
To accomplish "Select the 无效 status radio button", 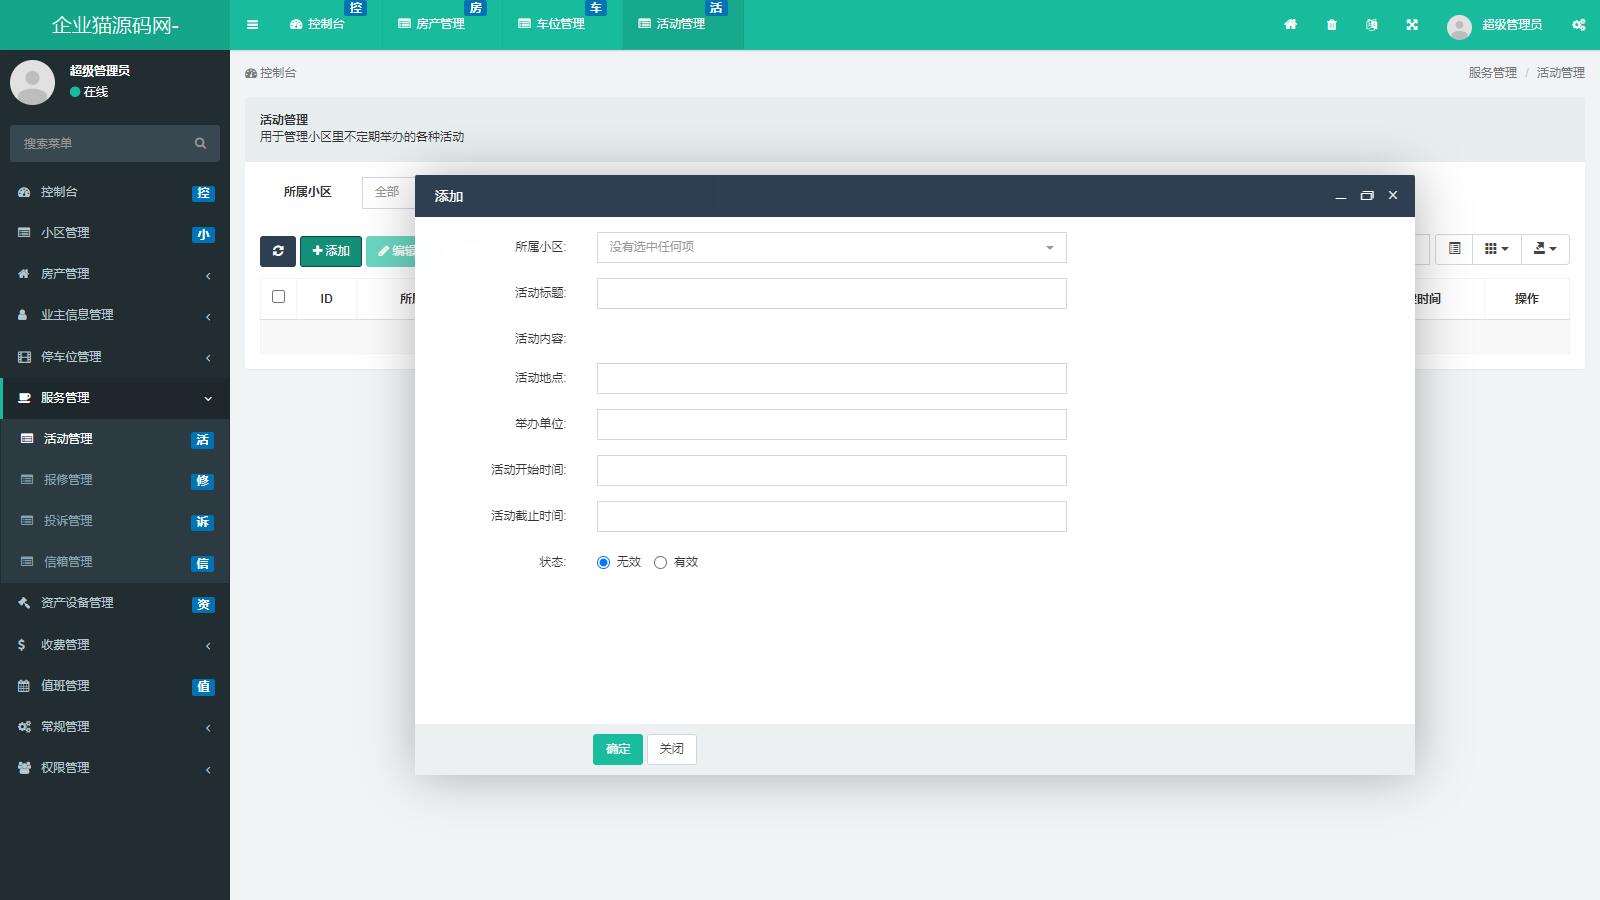I will (x=603, y=563).
